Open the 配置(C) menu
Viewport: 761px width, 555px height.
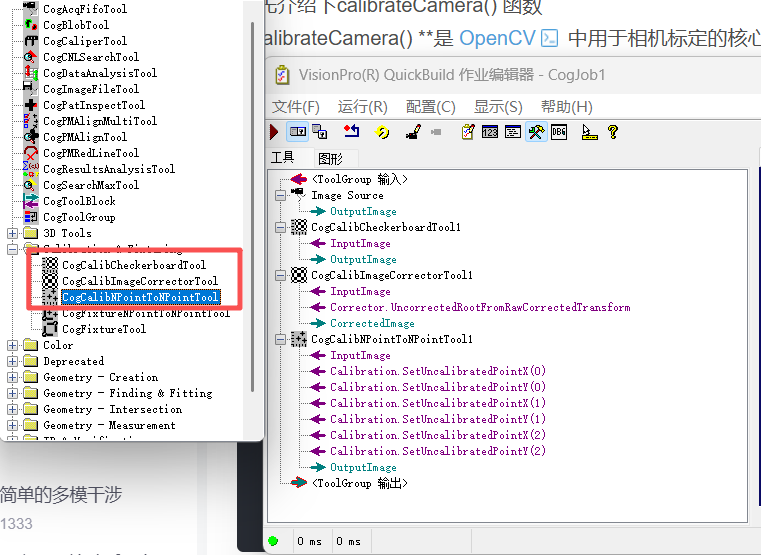tap(430, 107)
